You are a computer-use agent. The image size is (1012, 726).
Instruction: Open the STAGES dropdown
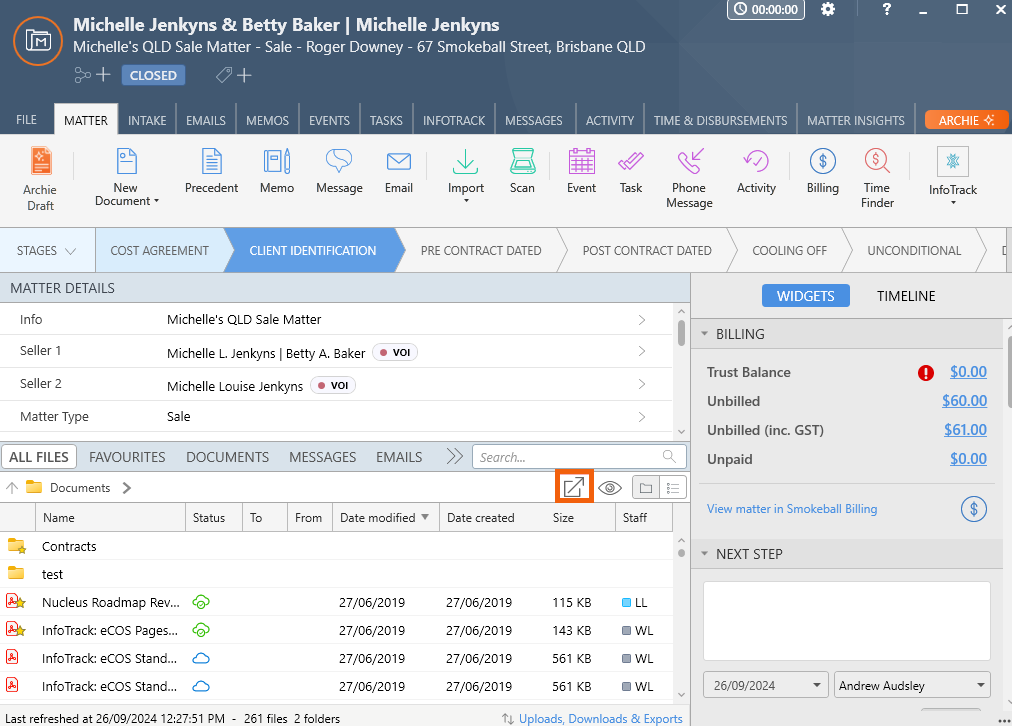46,250
